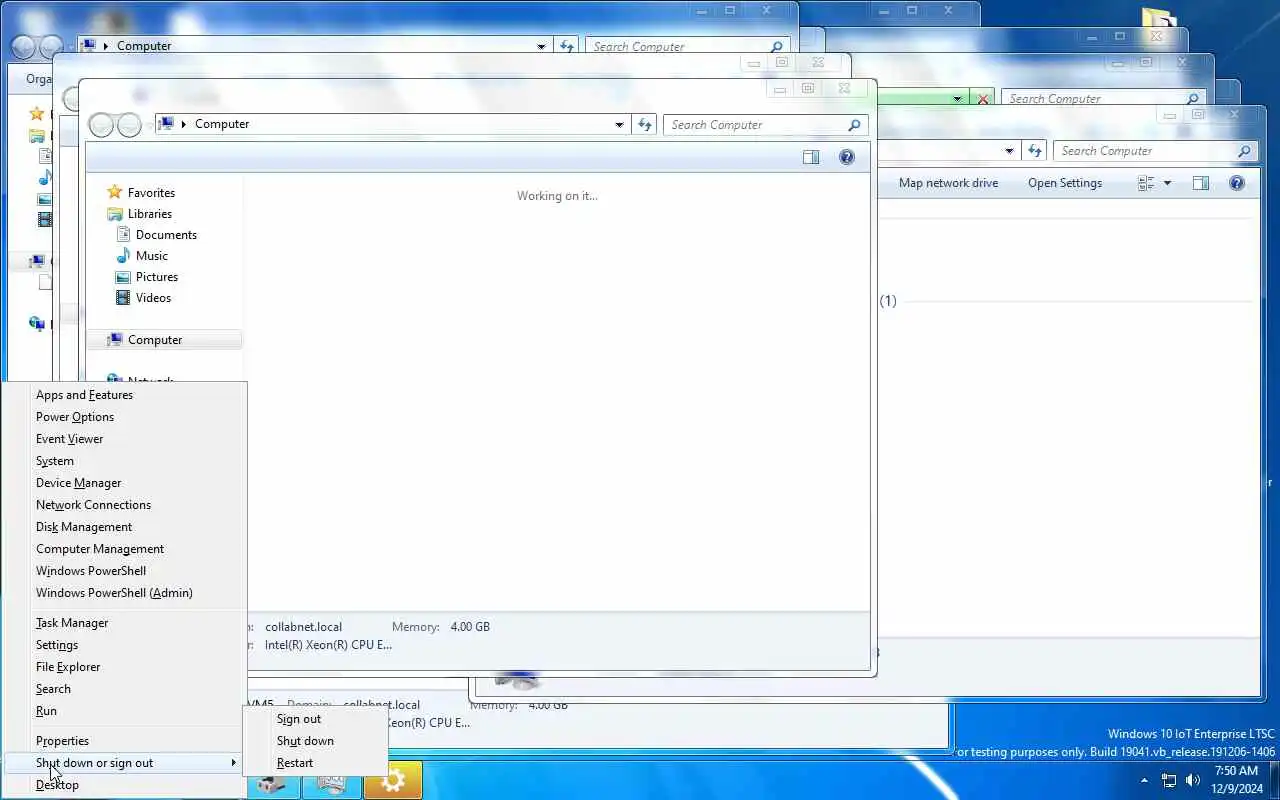
Task: Select Favorites in the navigation pane
Action: (151, 192)
